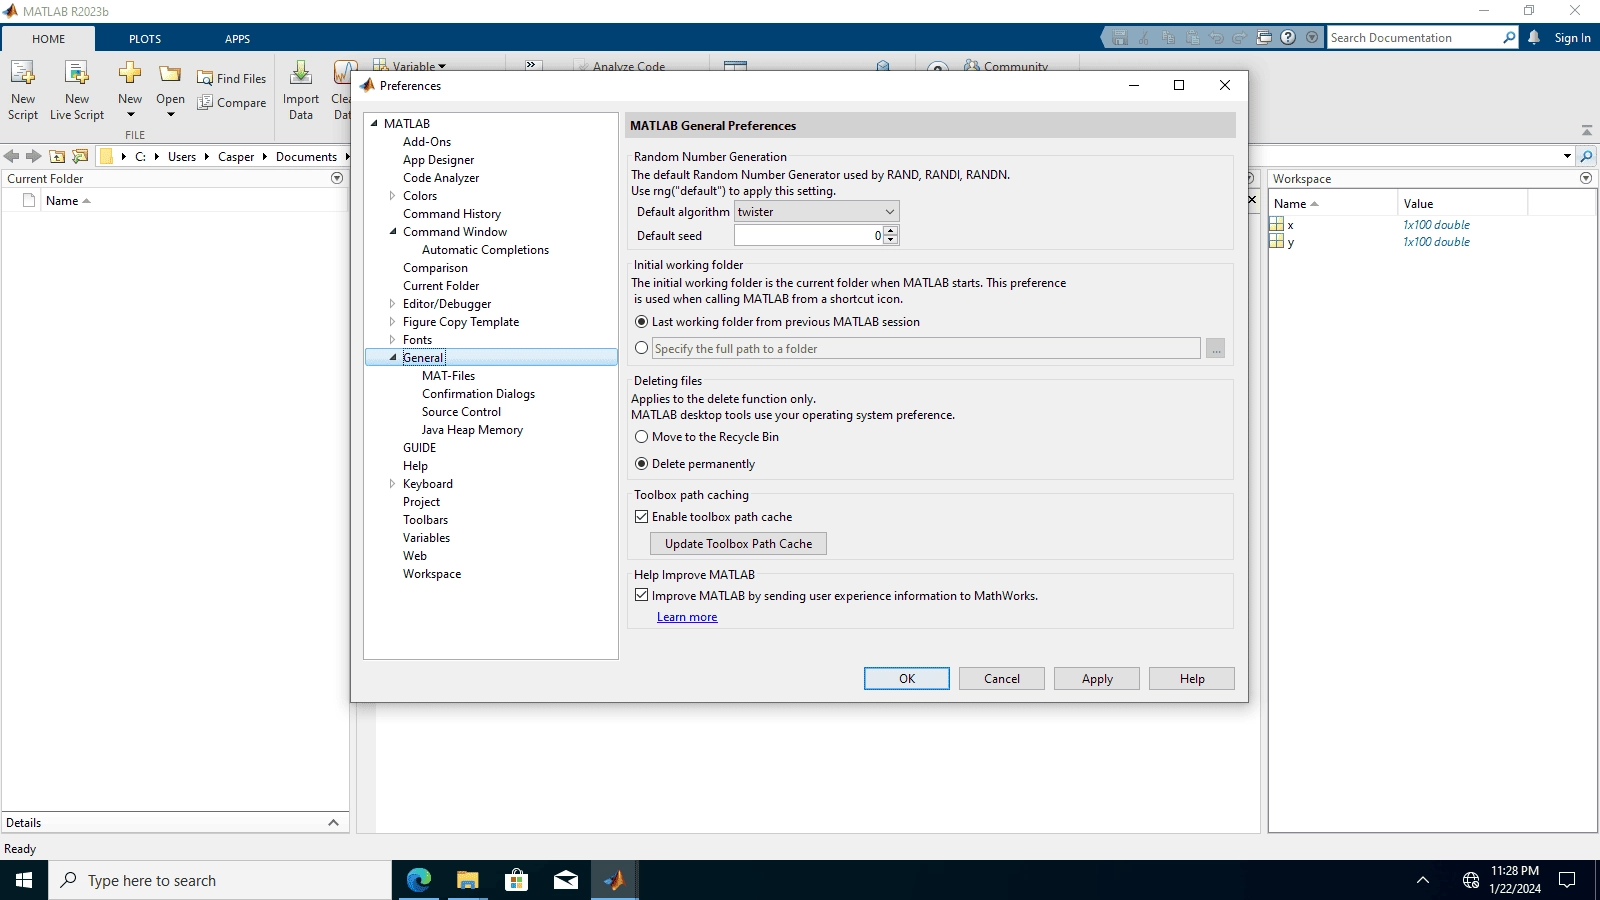1600x900 pixels.
Task: Open the Current Folder panel actions menu
Action: (x=337, y=178)
